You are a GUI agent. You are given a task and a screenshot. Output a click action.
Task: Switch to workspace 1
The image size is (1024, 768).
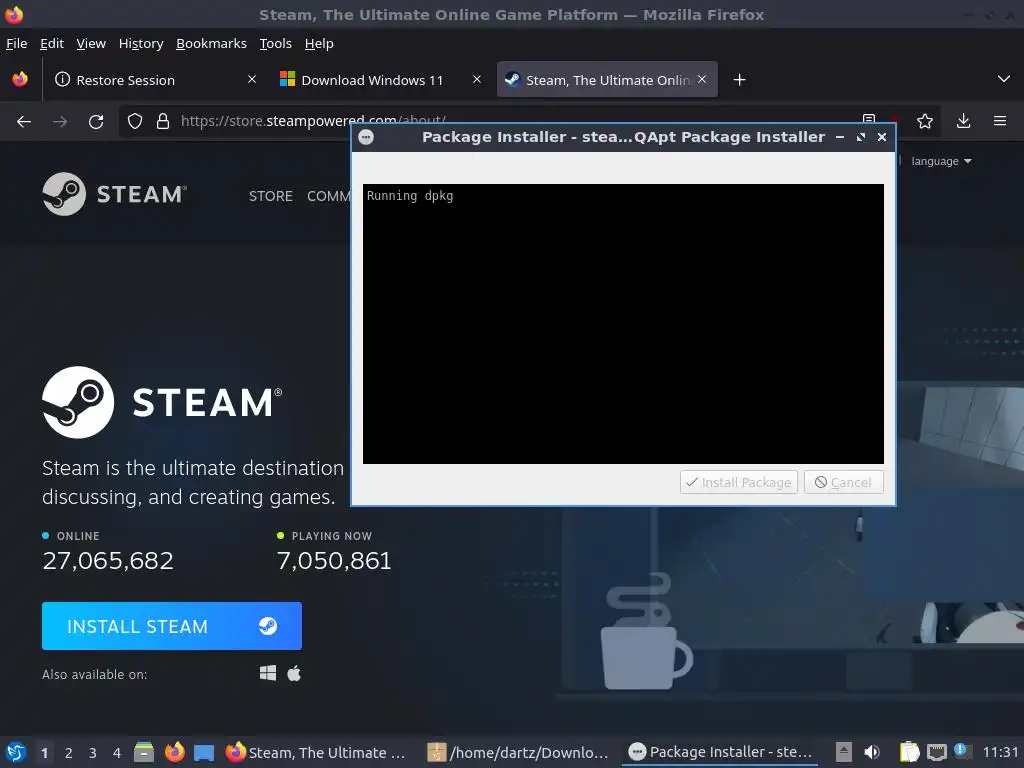click(x=44, y=753)
